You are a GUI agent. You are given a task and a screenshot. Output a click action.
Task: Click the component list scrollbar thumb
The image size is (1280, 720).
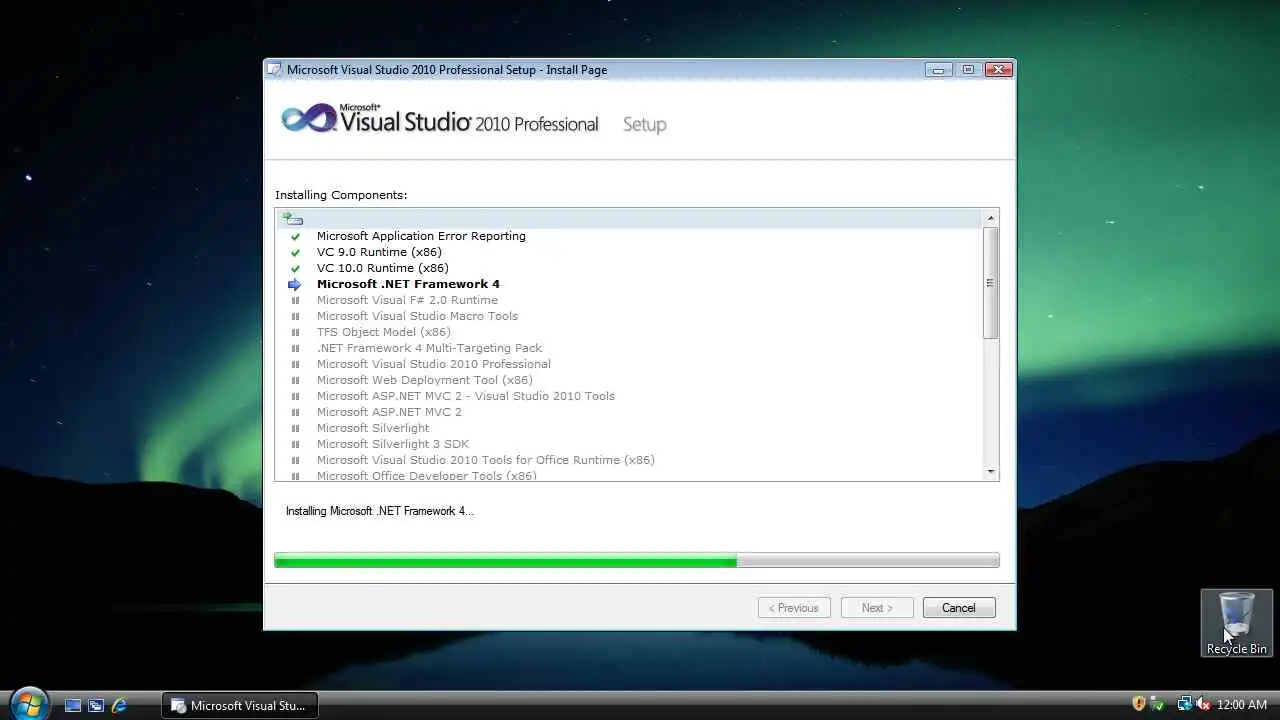[991, 283]
